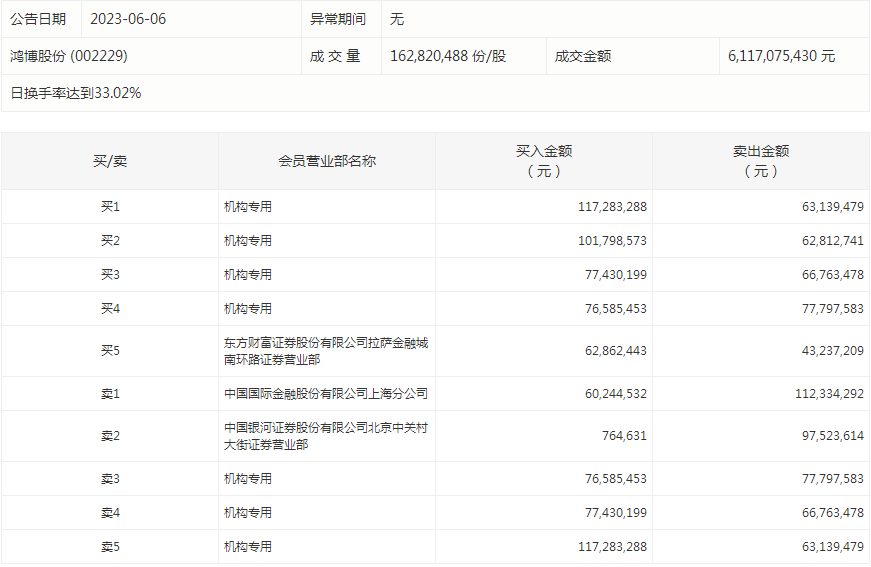Click 机构专用 in the 买3 row
The image size is (871, 567).
(248, 275)
